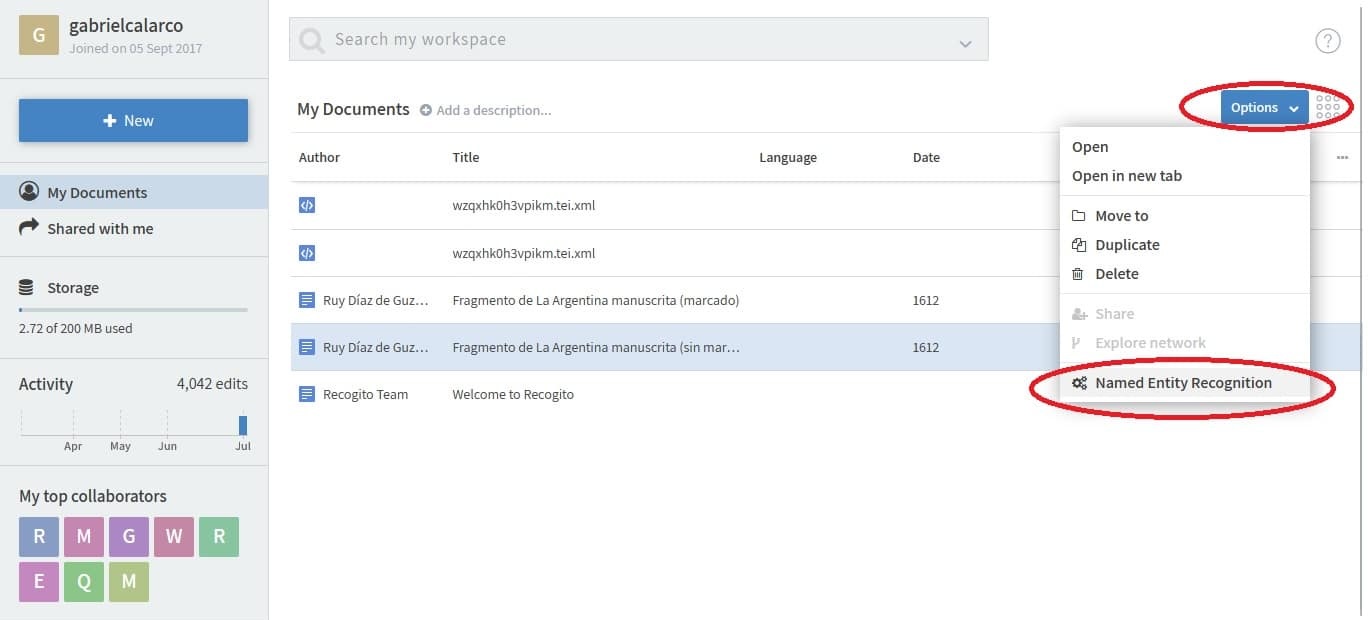The width and height of the screenshot is (1368, 620).
Task: Choose Duplicate from options menu
Action: [x=1126, y=245]
